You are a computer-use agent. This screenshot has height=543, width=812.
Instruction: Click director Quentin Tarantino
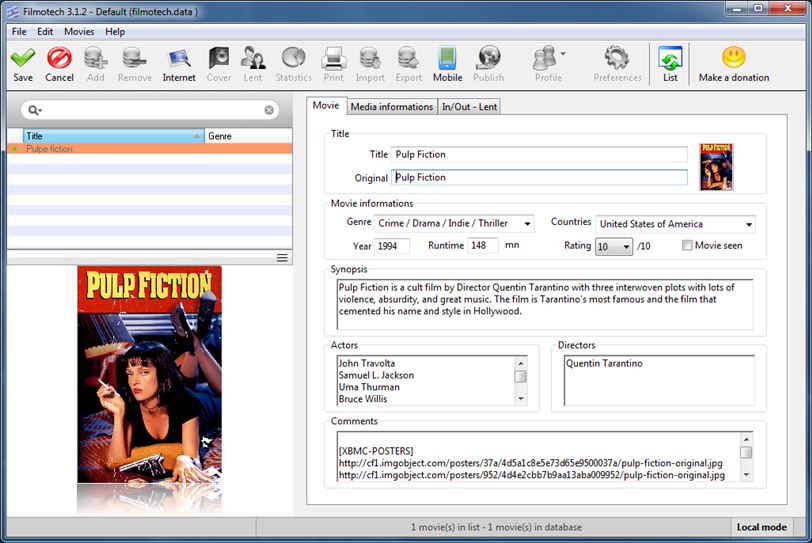[604, 363]
